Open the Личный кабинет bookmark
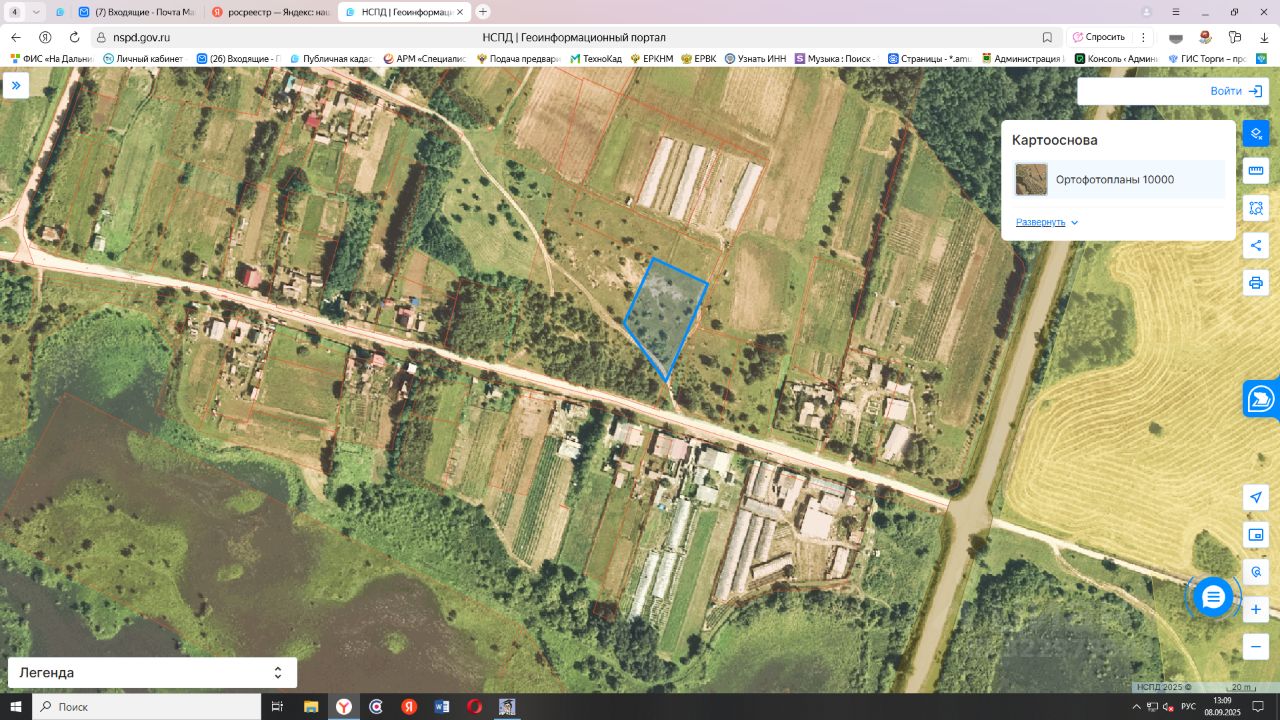The image size is (1280, 720). tap(143, 59)
